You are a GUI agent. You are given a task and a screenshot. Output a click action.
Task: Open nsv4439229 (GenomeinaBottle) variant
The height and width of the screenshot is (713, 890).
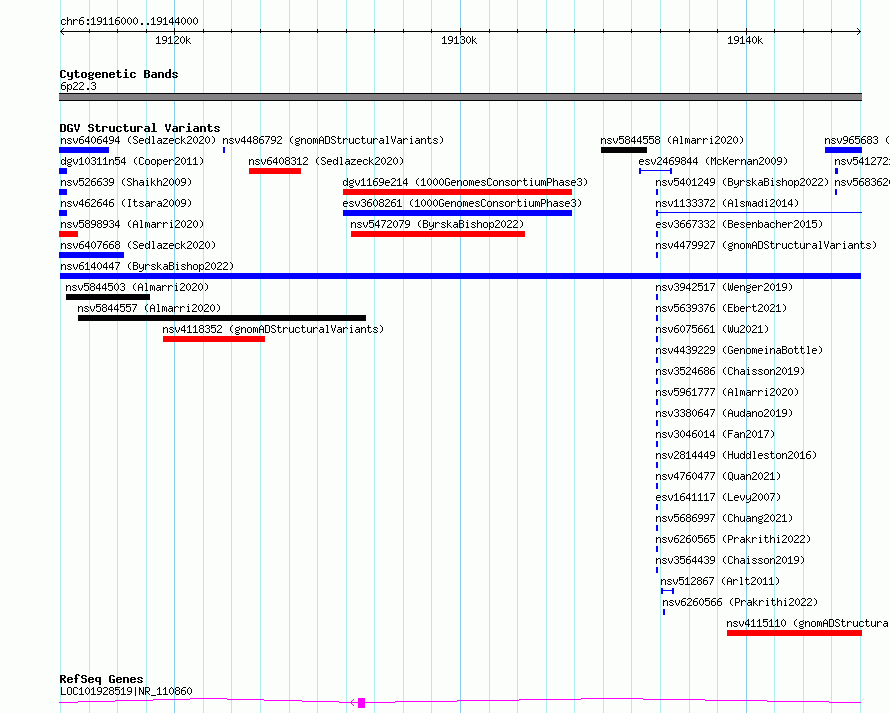point(739,350)
